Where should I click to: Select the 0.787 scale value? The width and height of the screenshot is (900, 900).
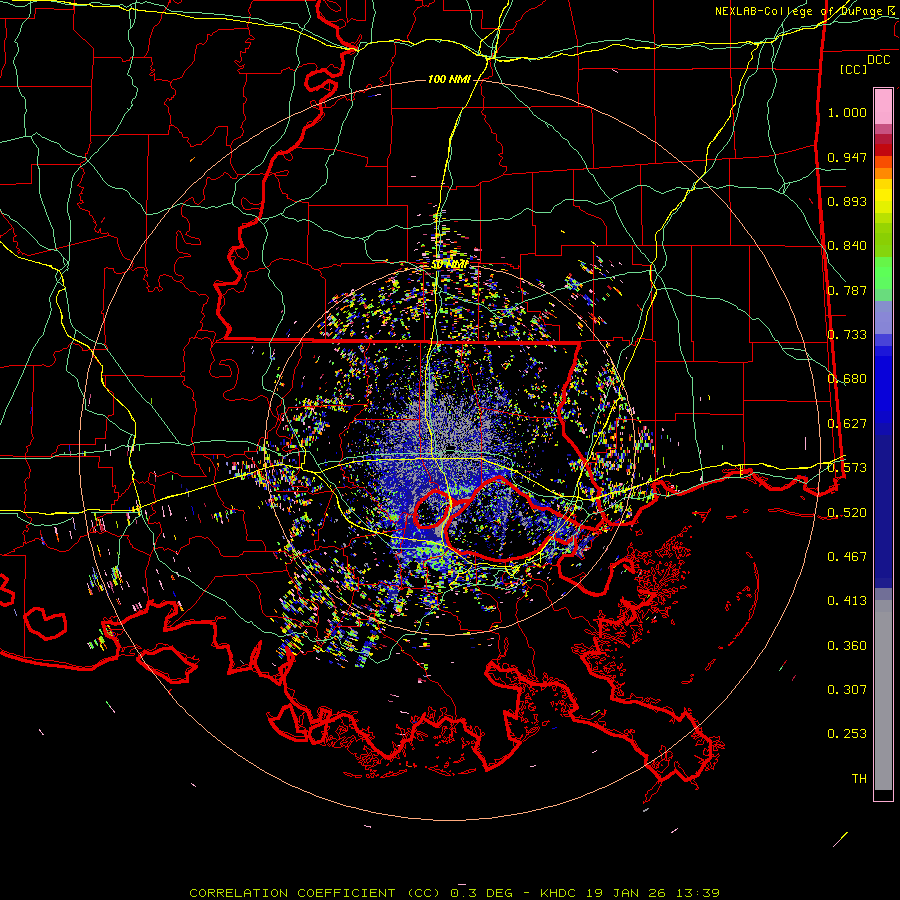(x=847, y=290)
